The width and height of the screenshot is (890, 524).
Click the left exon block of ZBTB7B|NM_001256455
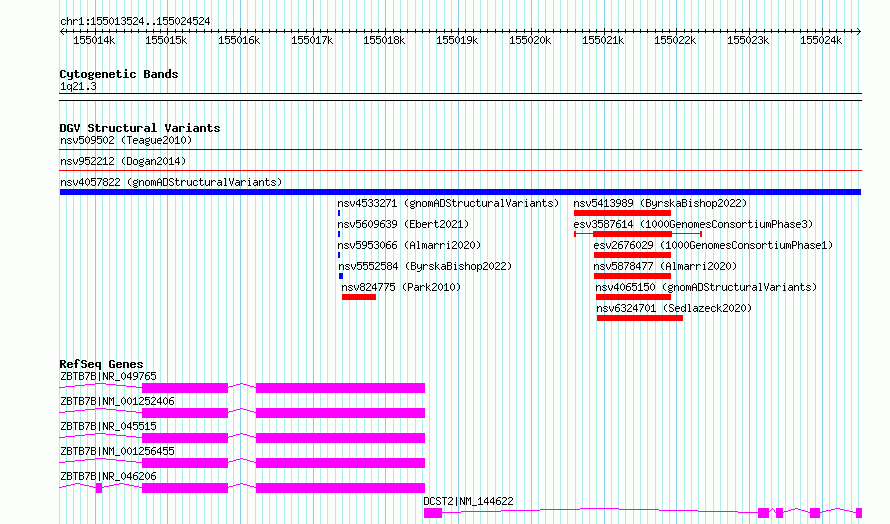(185, 463)
